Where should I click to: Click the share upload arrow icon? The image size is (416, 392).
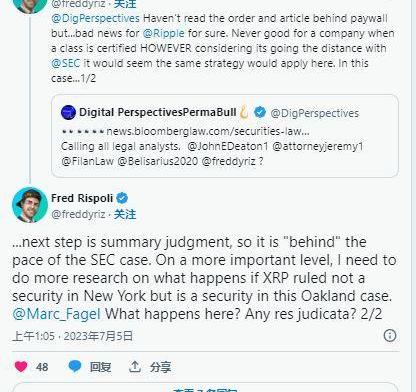click(x=135, y=367)
